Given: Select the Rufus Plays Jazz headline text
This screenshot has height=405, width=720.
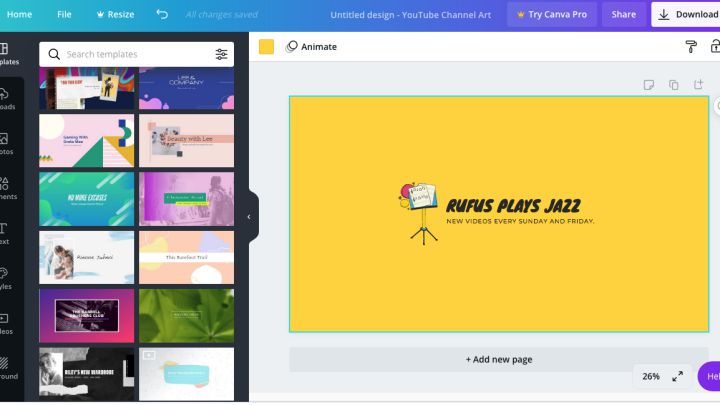Looking at the screenshot, I should [x=513, y=206].
